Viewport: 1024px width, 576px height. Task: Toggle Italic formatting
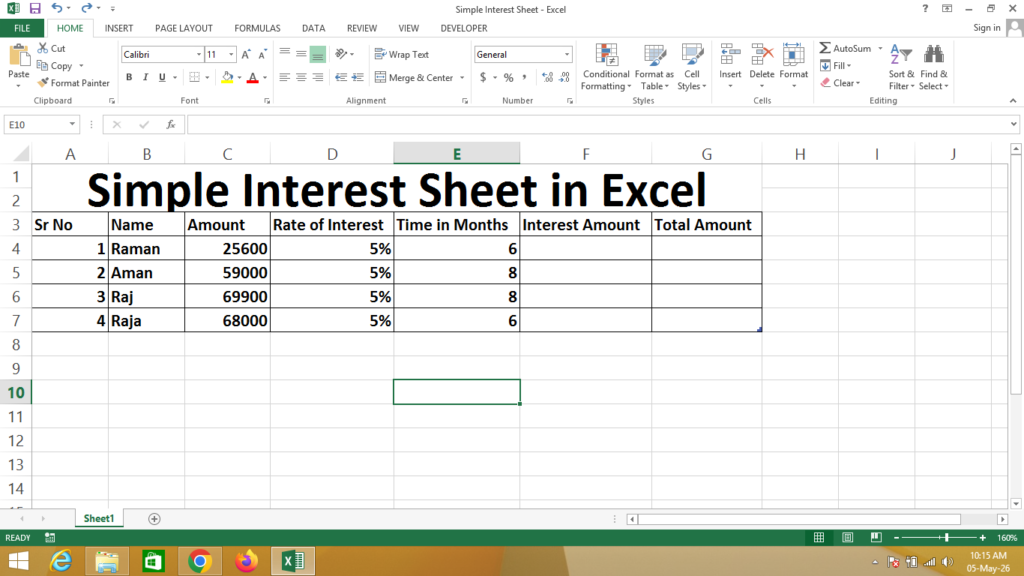145,77
